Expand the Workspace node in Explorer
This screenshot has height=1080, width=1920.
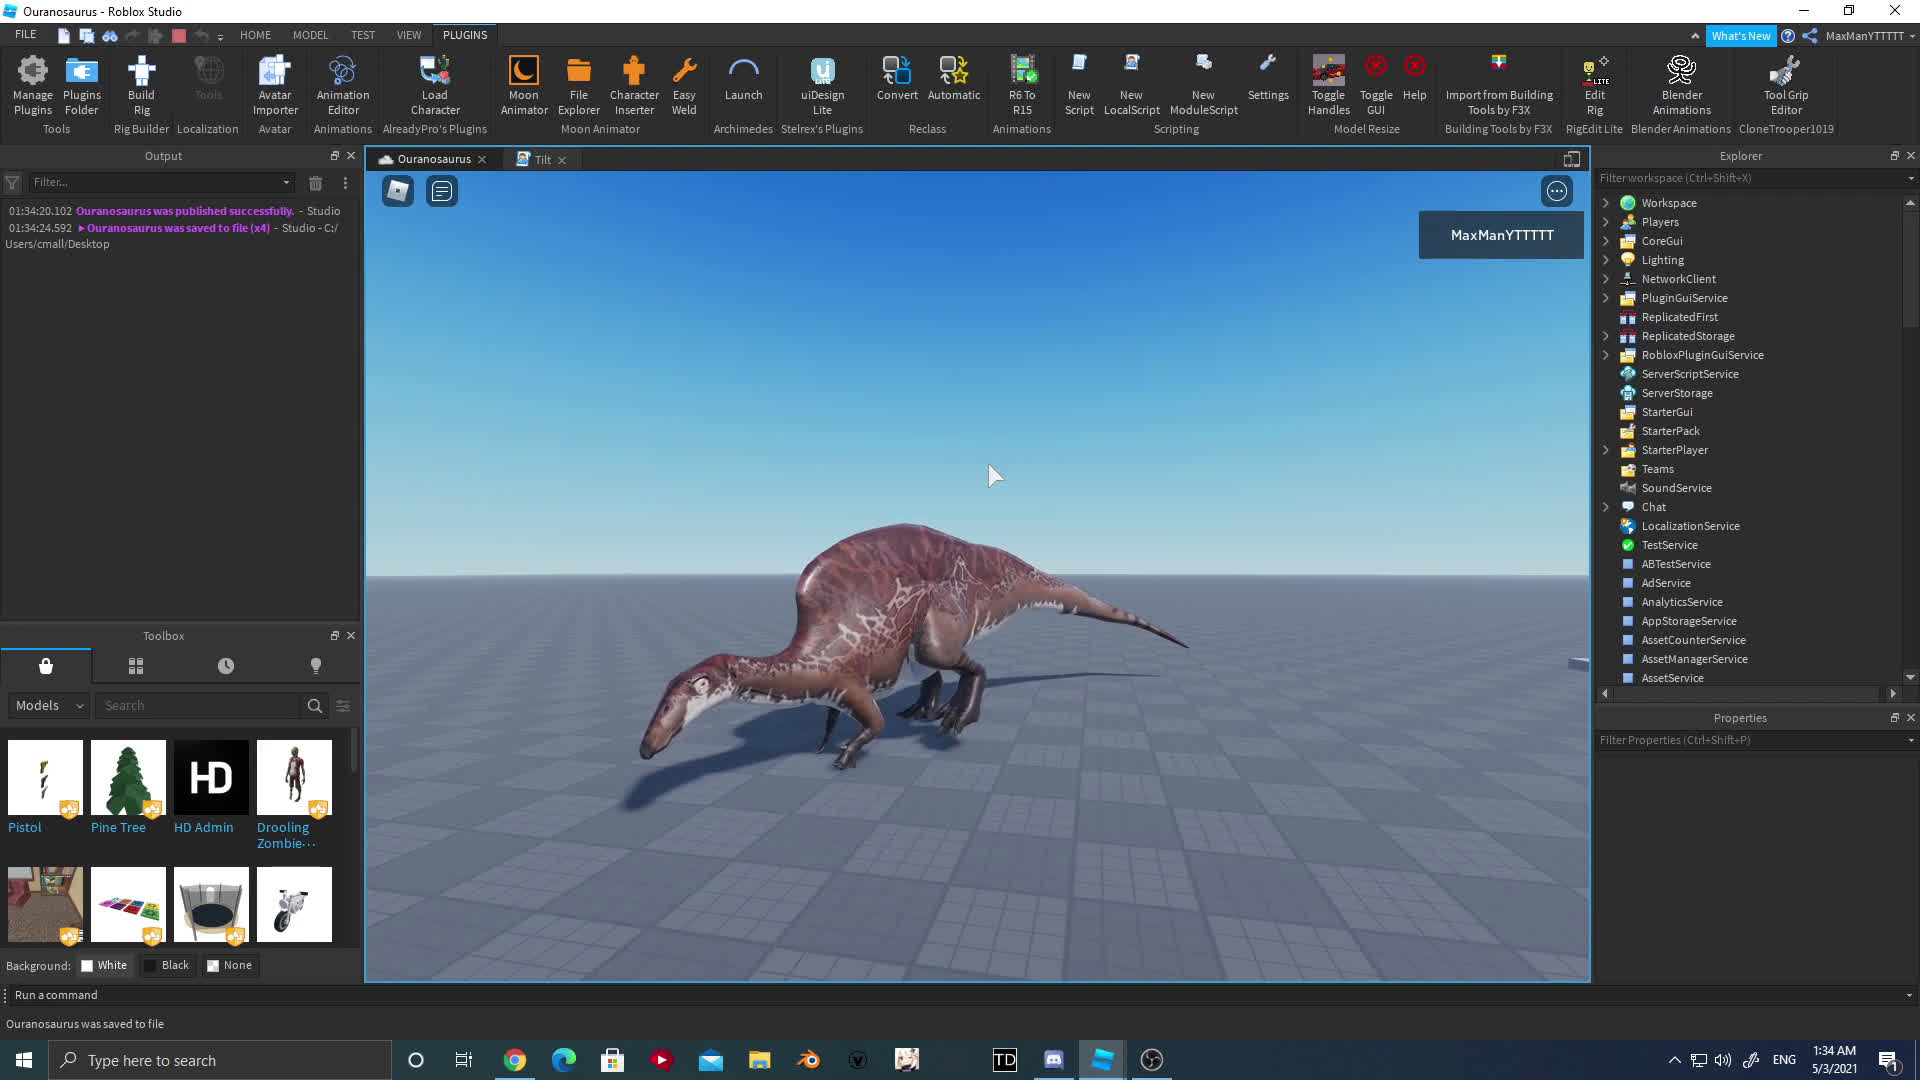click(x=1606, y=202)
